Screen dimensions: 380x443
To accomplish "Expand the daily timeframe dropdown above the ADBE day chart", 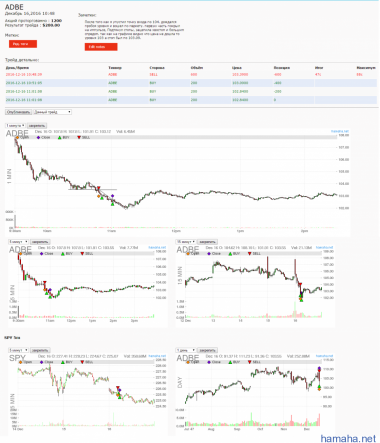I will point(186,350).
